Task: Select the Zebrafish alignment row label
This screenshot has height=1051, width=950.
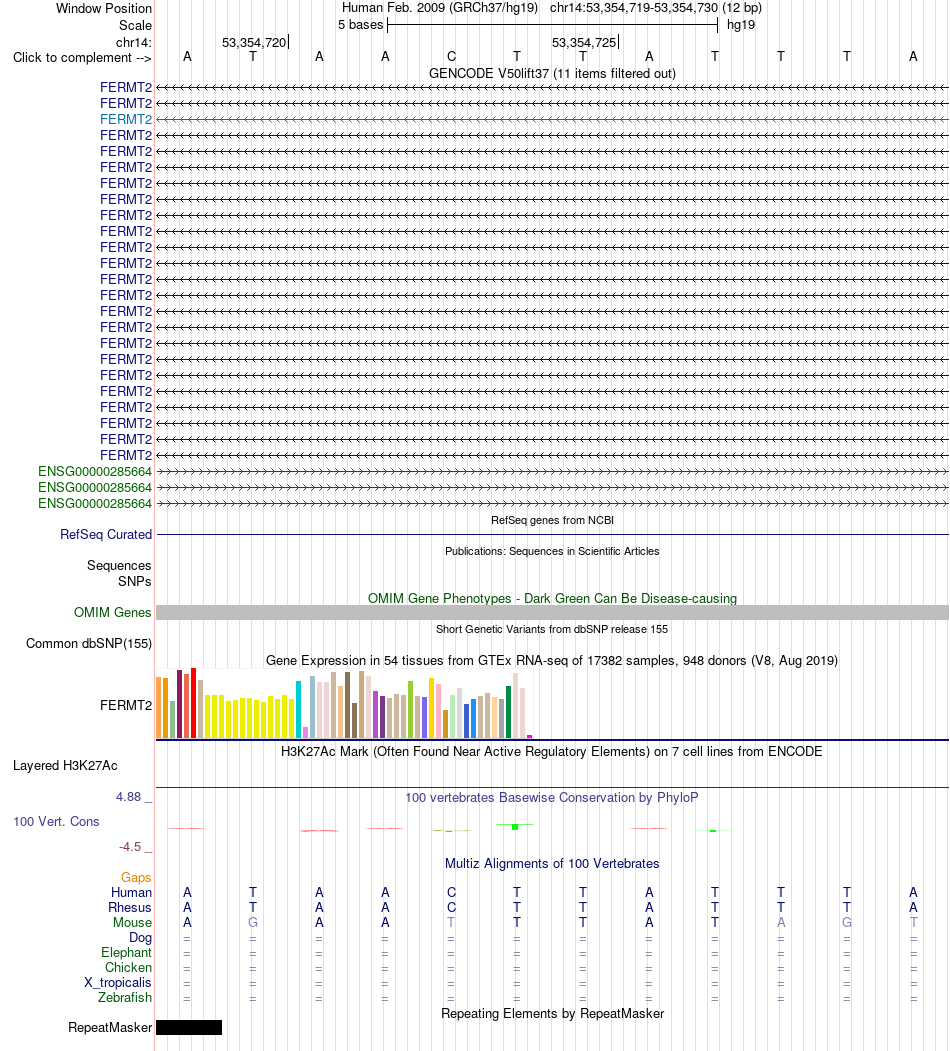Action: 125,997
